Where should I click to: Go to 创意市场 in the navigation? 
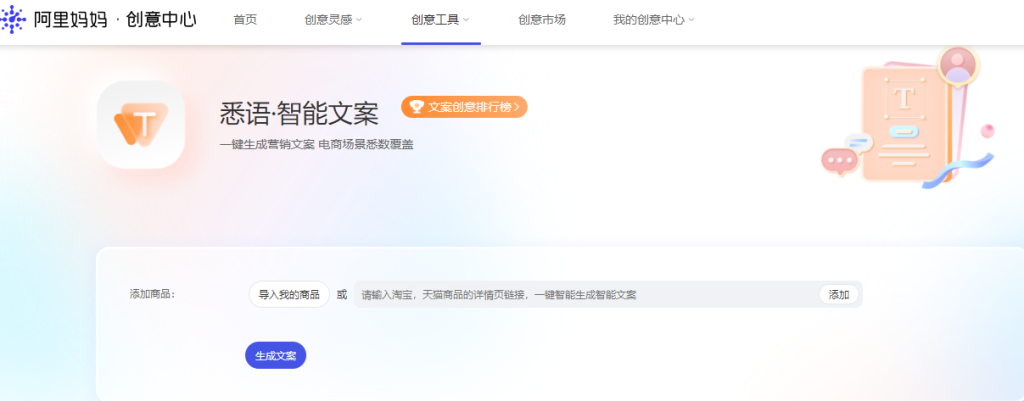tap(542, 20)
